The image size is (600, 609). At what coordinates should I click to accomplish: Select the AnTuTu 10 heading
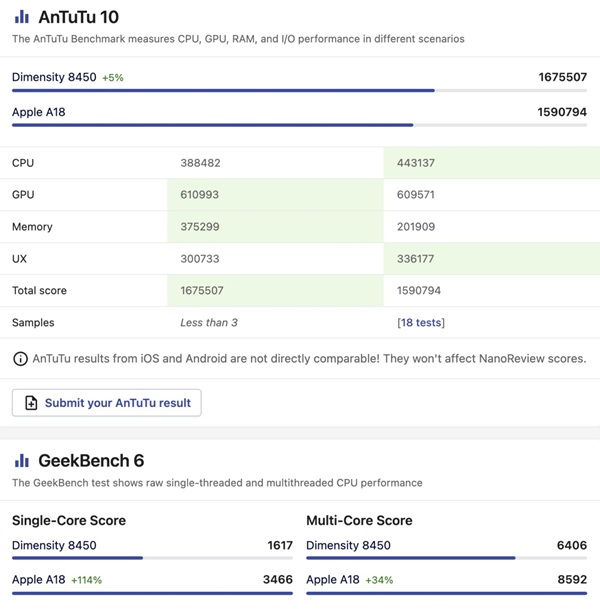pyautogui.click(x=78, y=17)
